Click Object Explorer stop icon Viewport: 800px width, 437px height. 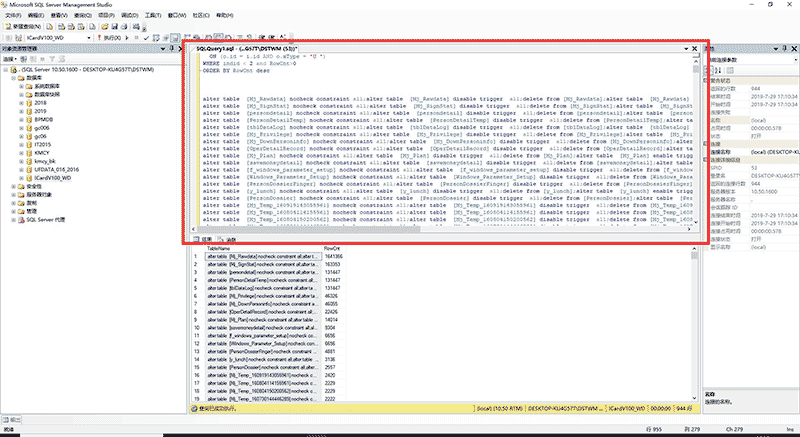[42, 59]
